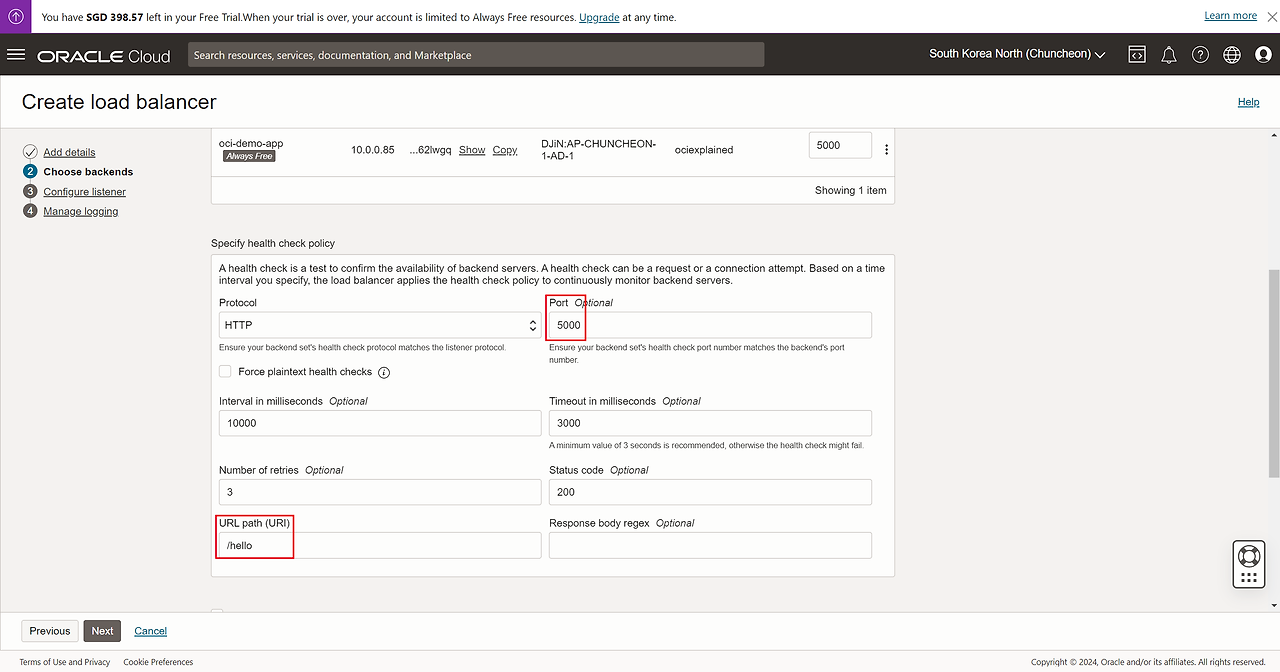Open Cloud Shell developer tools icon
Screen dimensions: 1280x672
[x=1137, y=55]
